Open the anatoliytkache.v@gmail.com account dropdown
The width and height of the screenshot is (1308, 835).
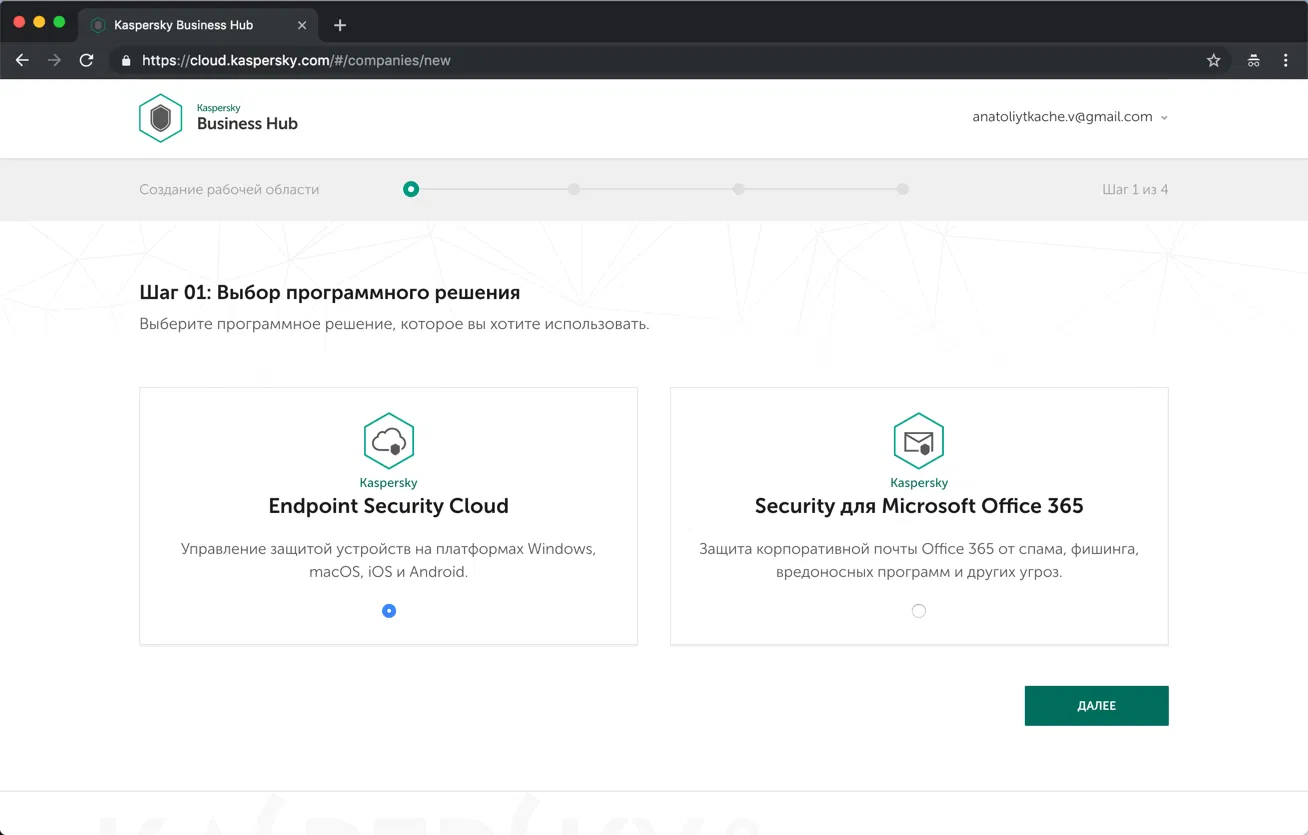[1069, 116]
